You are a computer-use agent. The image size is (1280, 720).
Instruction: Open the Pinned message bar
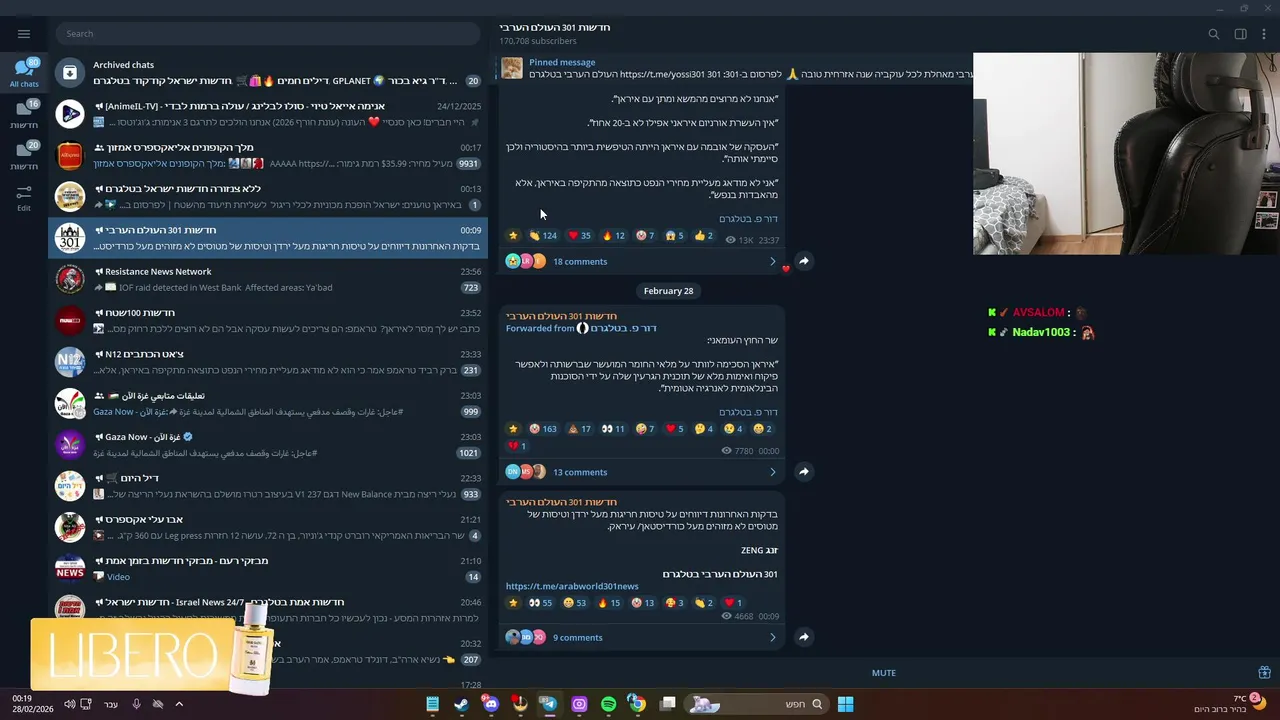735,68
